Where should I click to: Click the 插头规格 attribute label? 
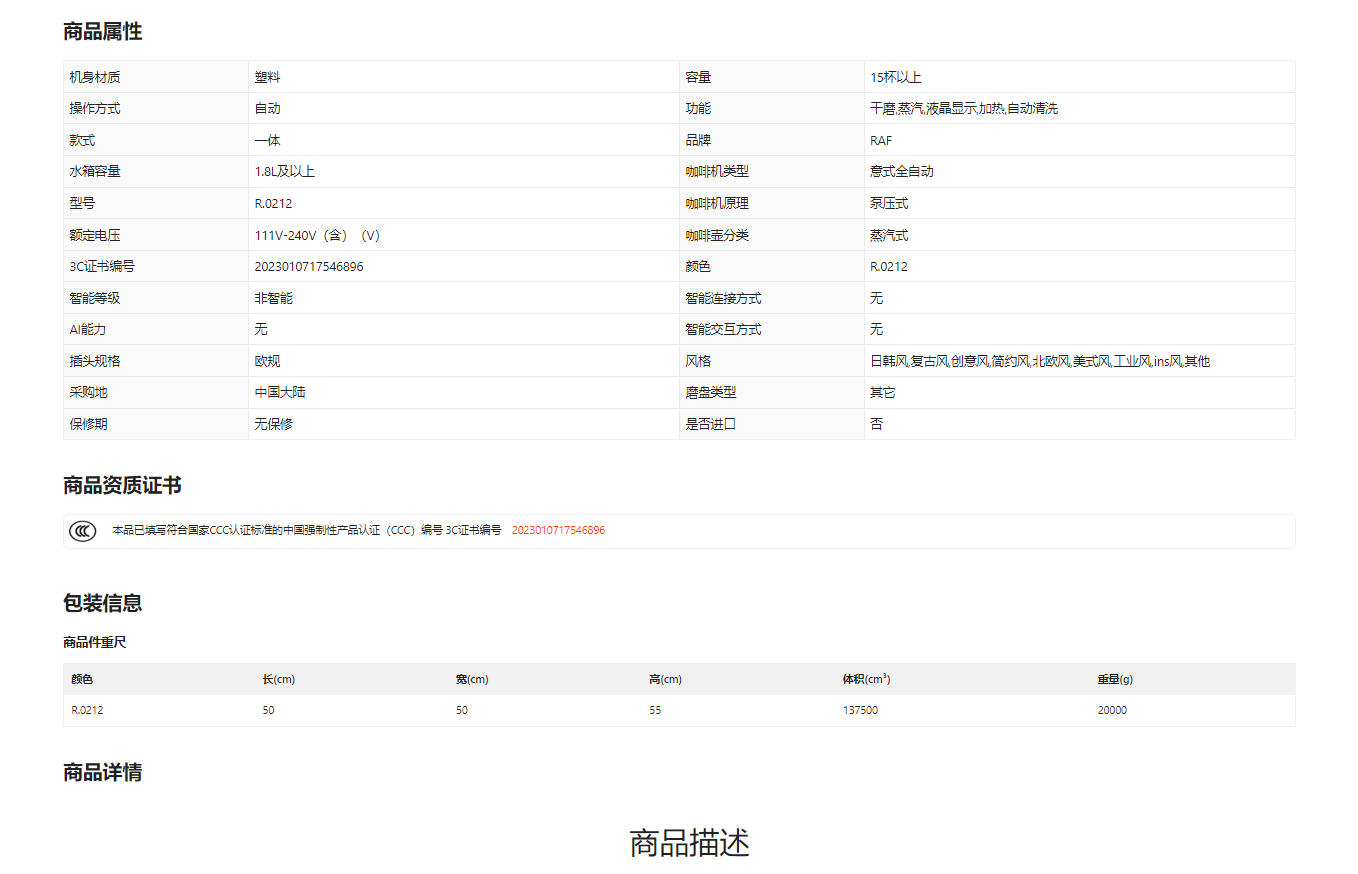click(95, 361)
